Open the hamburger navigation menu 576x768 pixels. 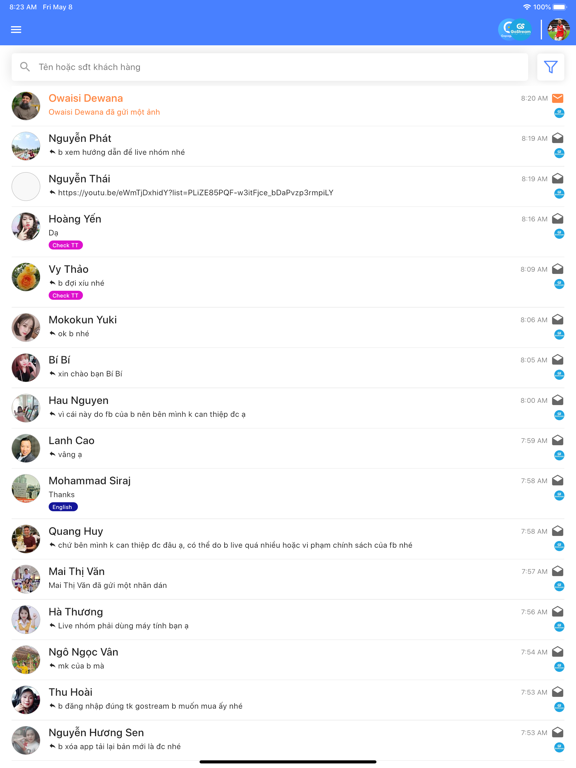pos(16,29)
